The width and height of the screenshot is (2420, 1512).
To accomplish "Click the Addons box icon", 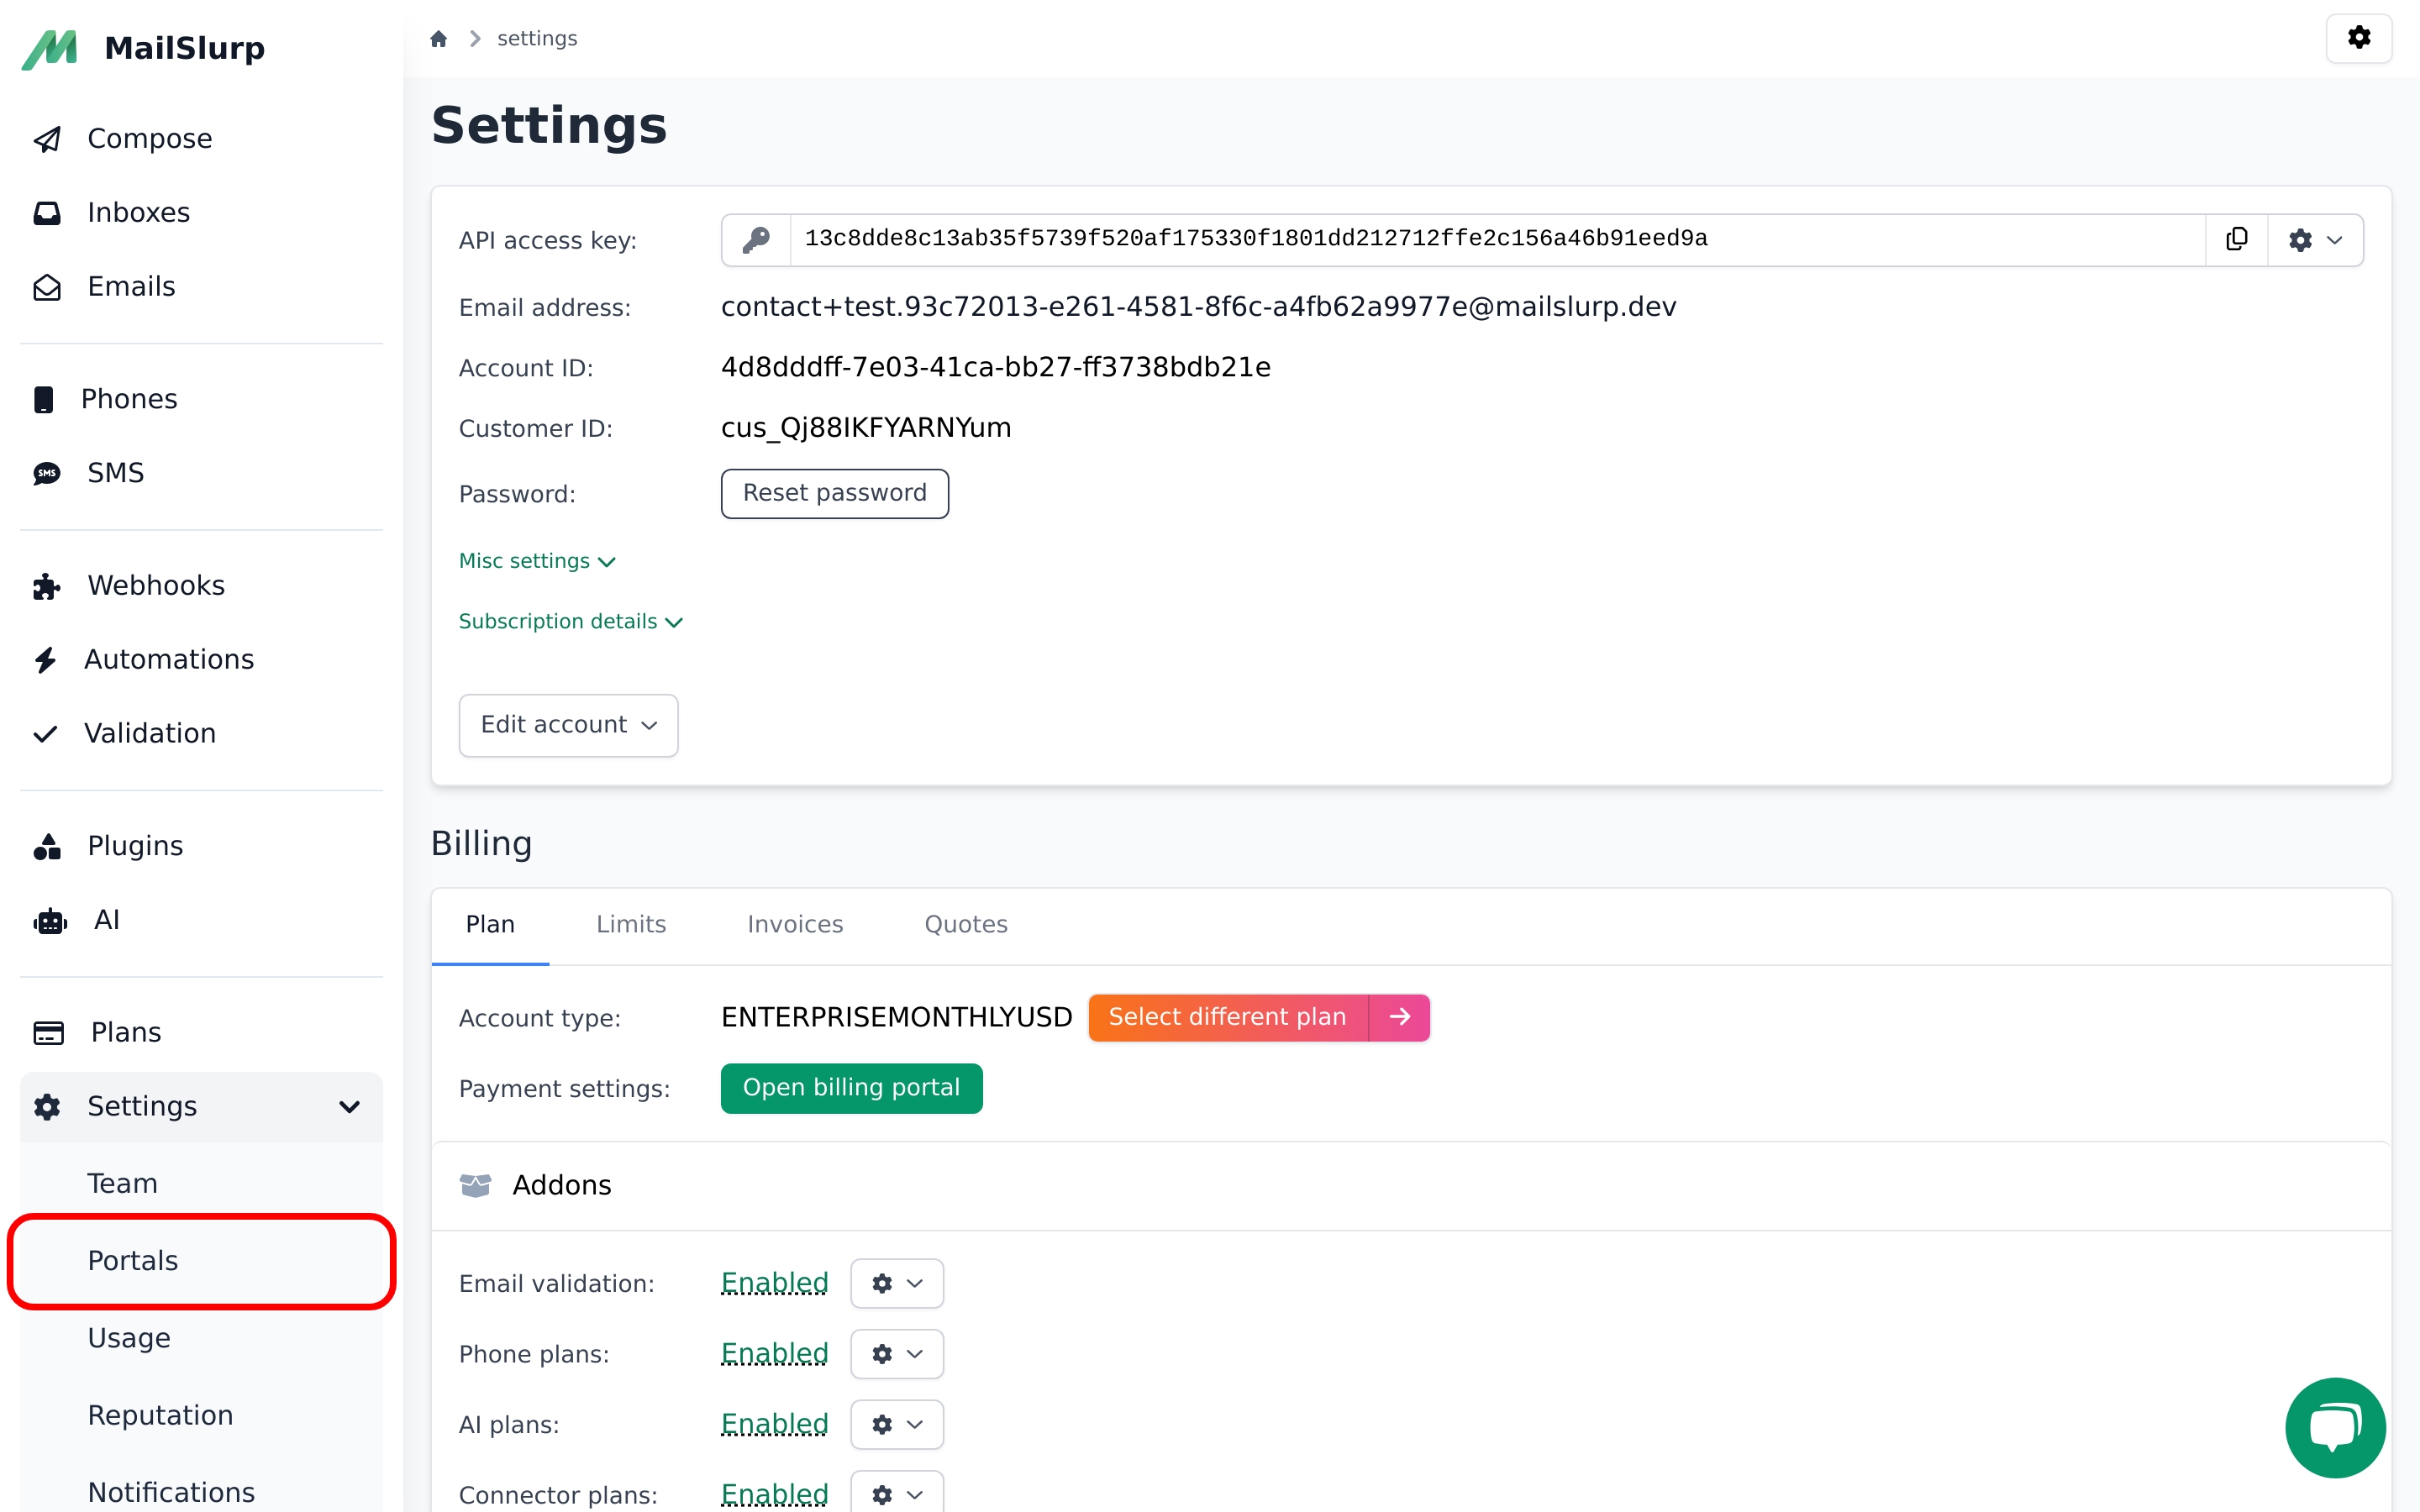I will tap(475, 1185).
